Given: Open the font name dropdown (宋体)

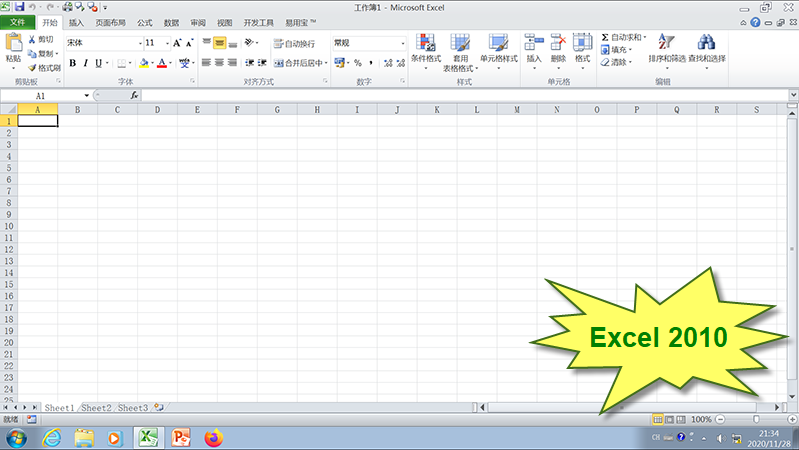Looking at the screenshot, I should (140, 43).
